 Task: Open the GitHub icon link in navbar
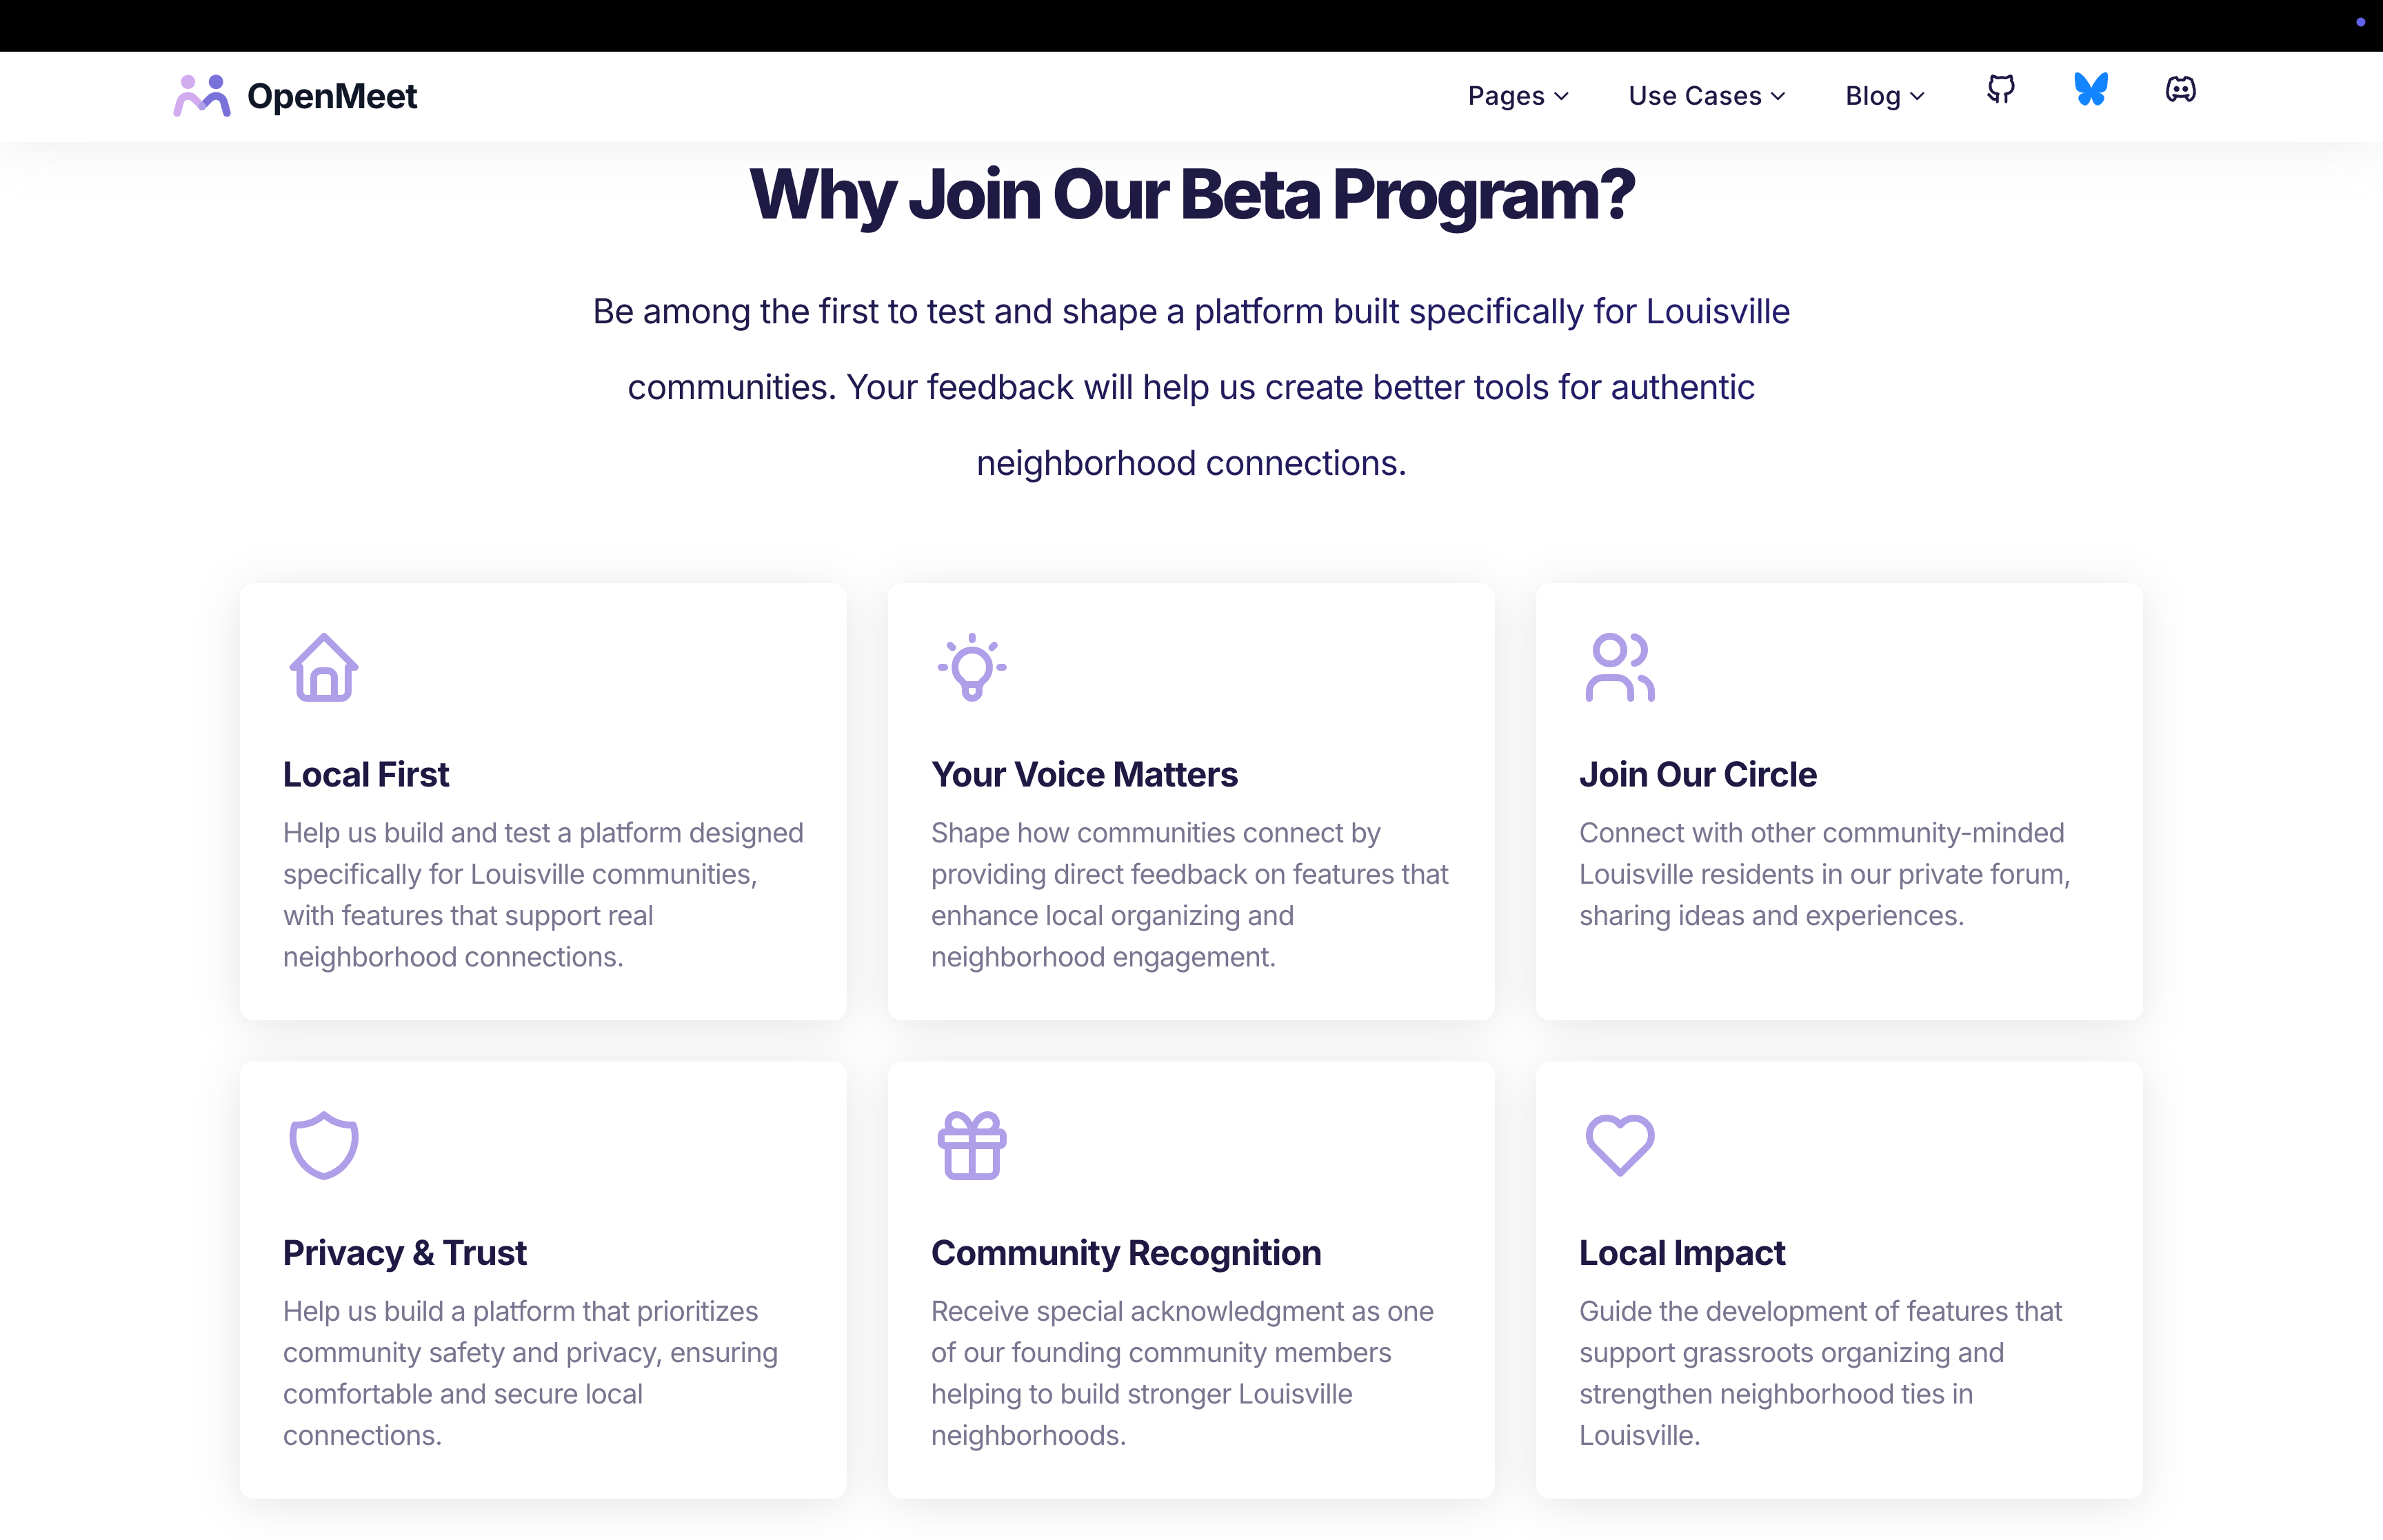pos(2000,90)
